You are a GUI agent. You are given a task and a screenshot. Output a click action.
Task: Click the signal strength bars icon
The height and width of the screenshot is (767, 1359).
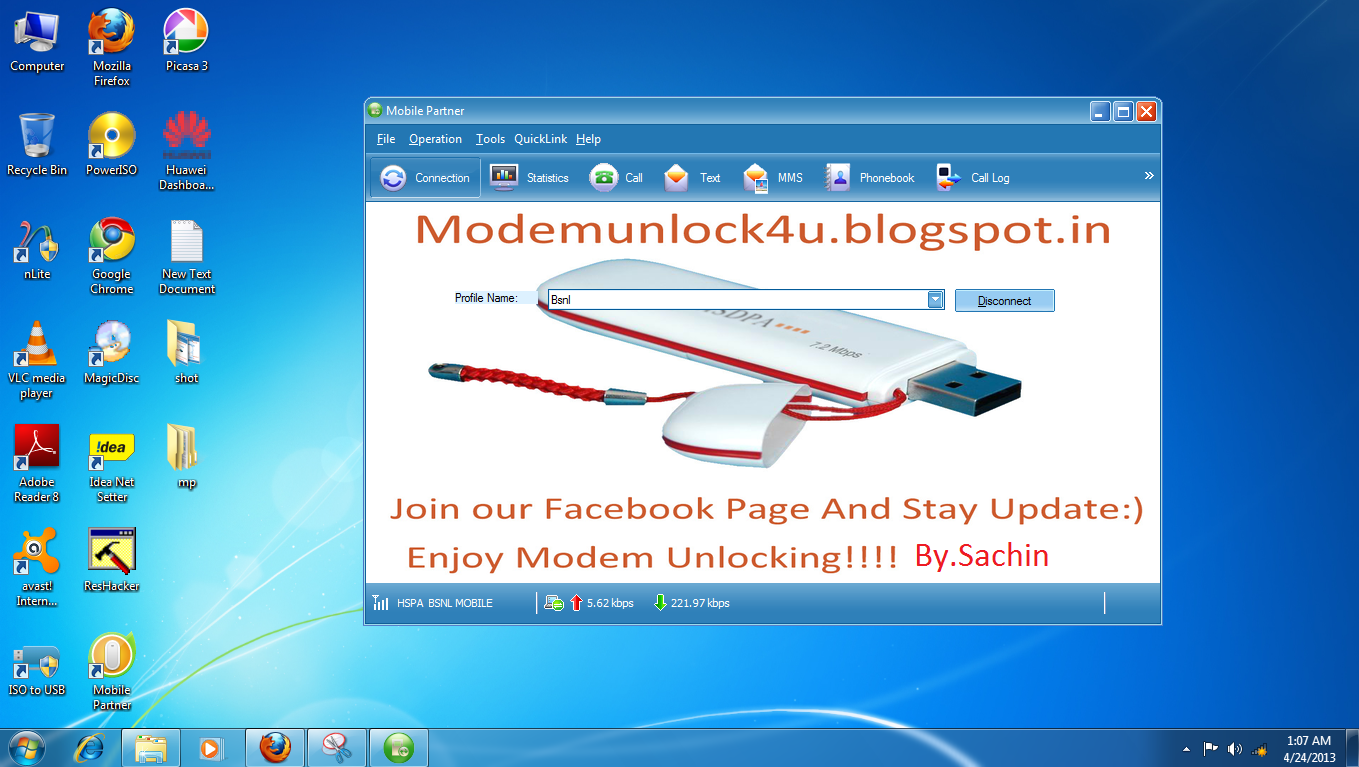[380, 603]
